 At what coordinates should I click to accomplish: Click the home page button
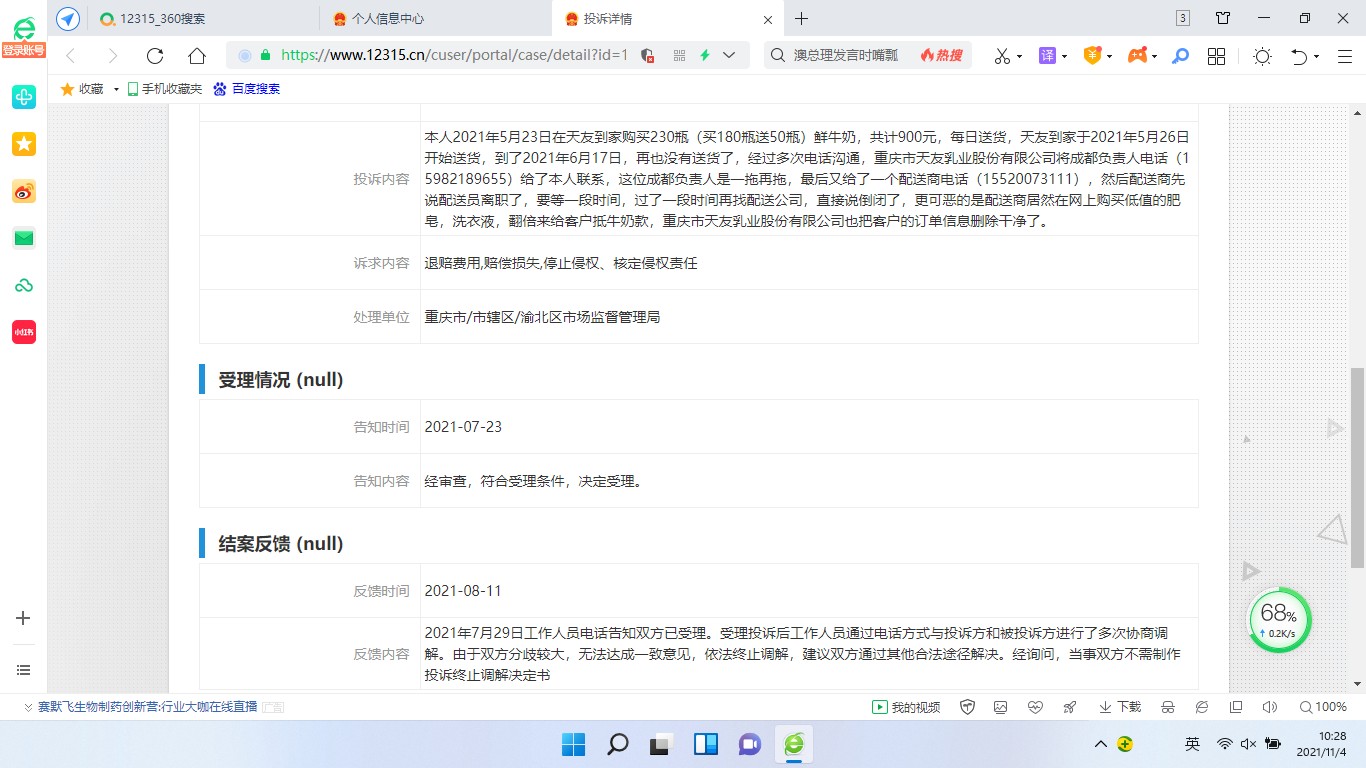point(197,56)
